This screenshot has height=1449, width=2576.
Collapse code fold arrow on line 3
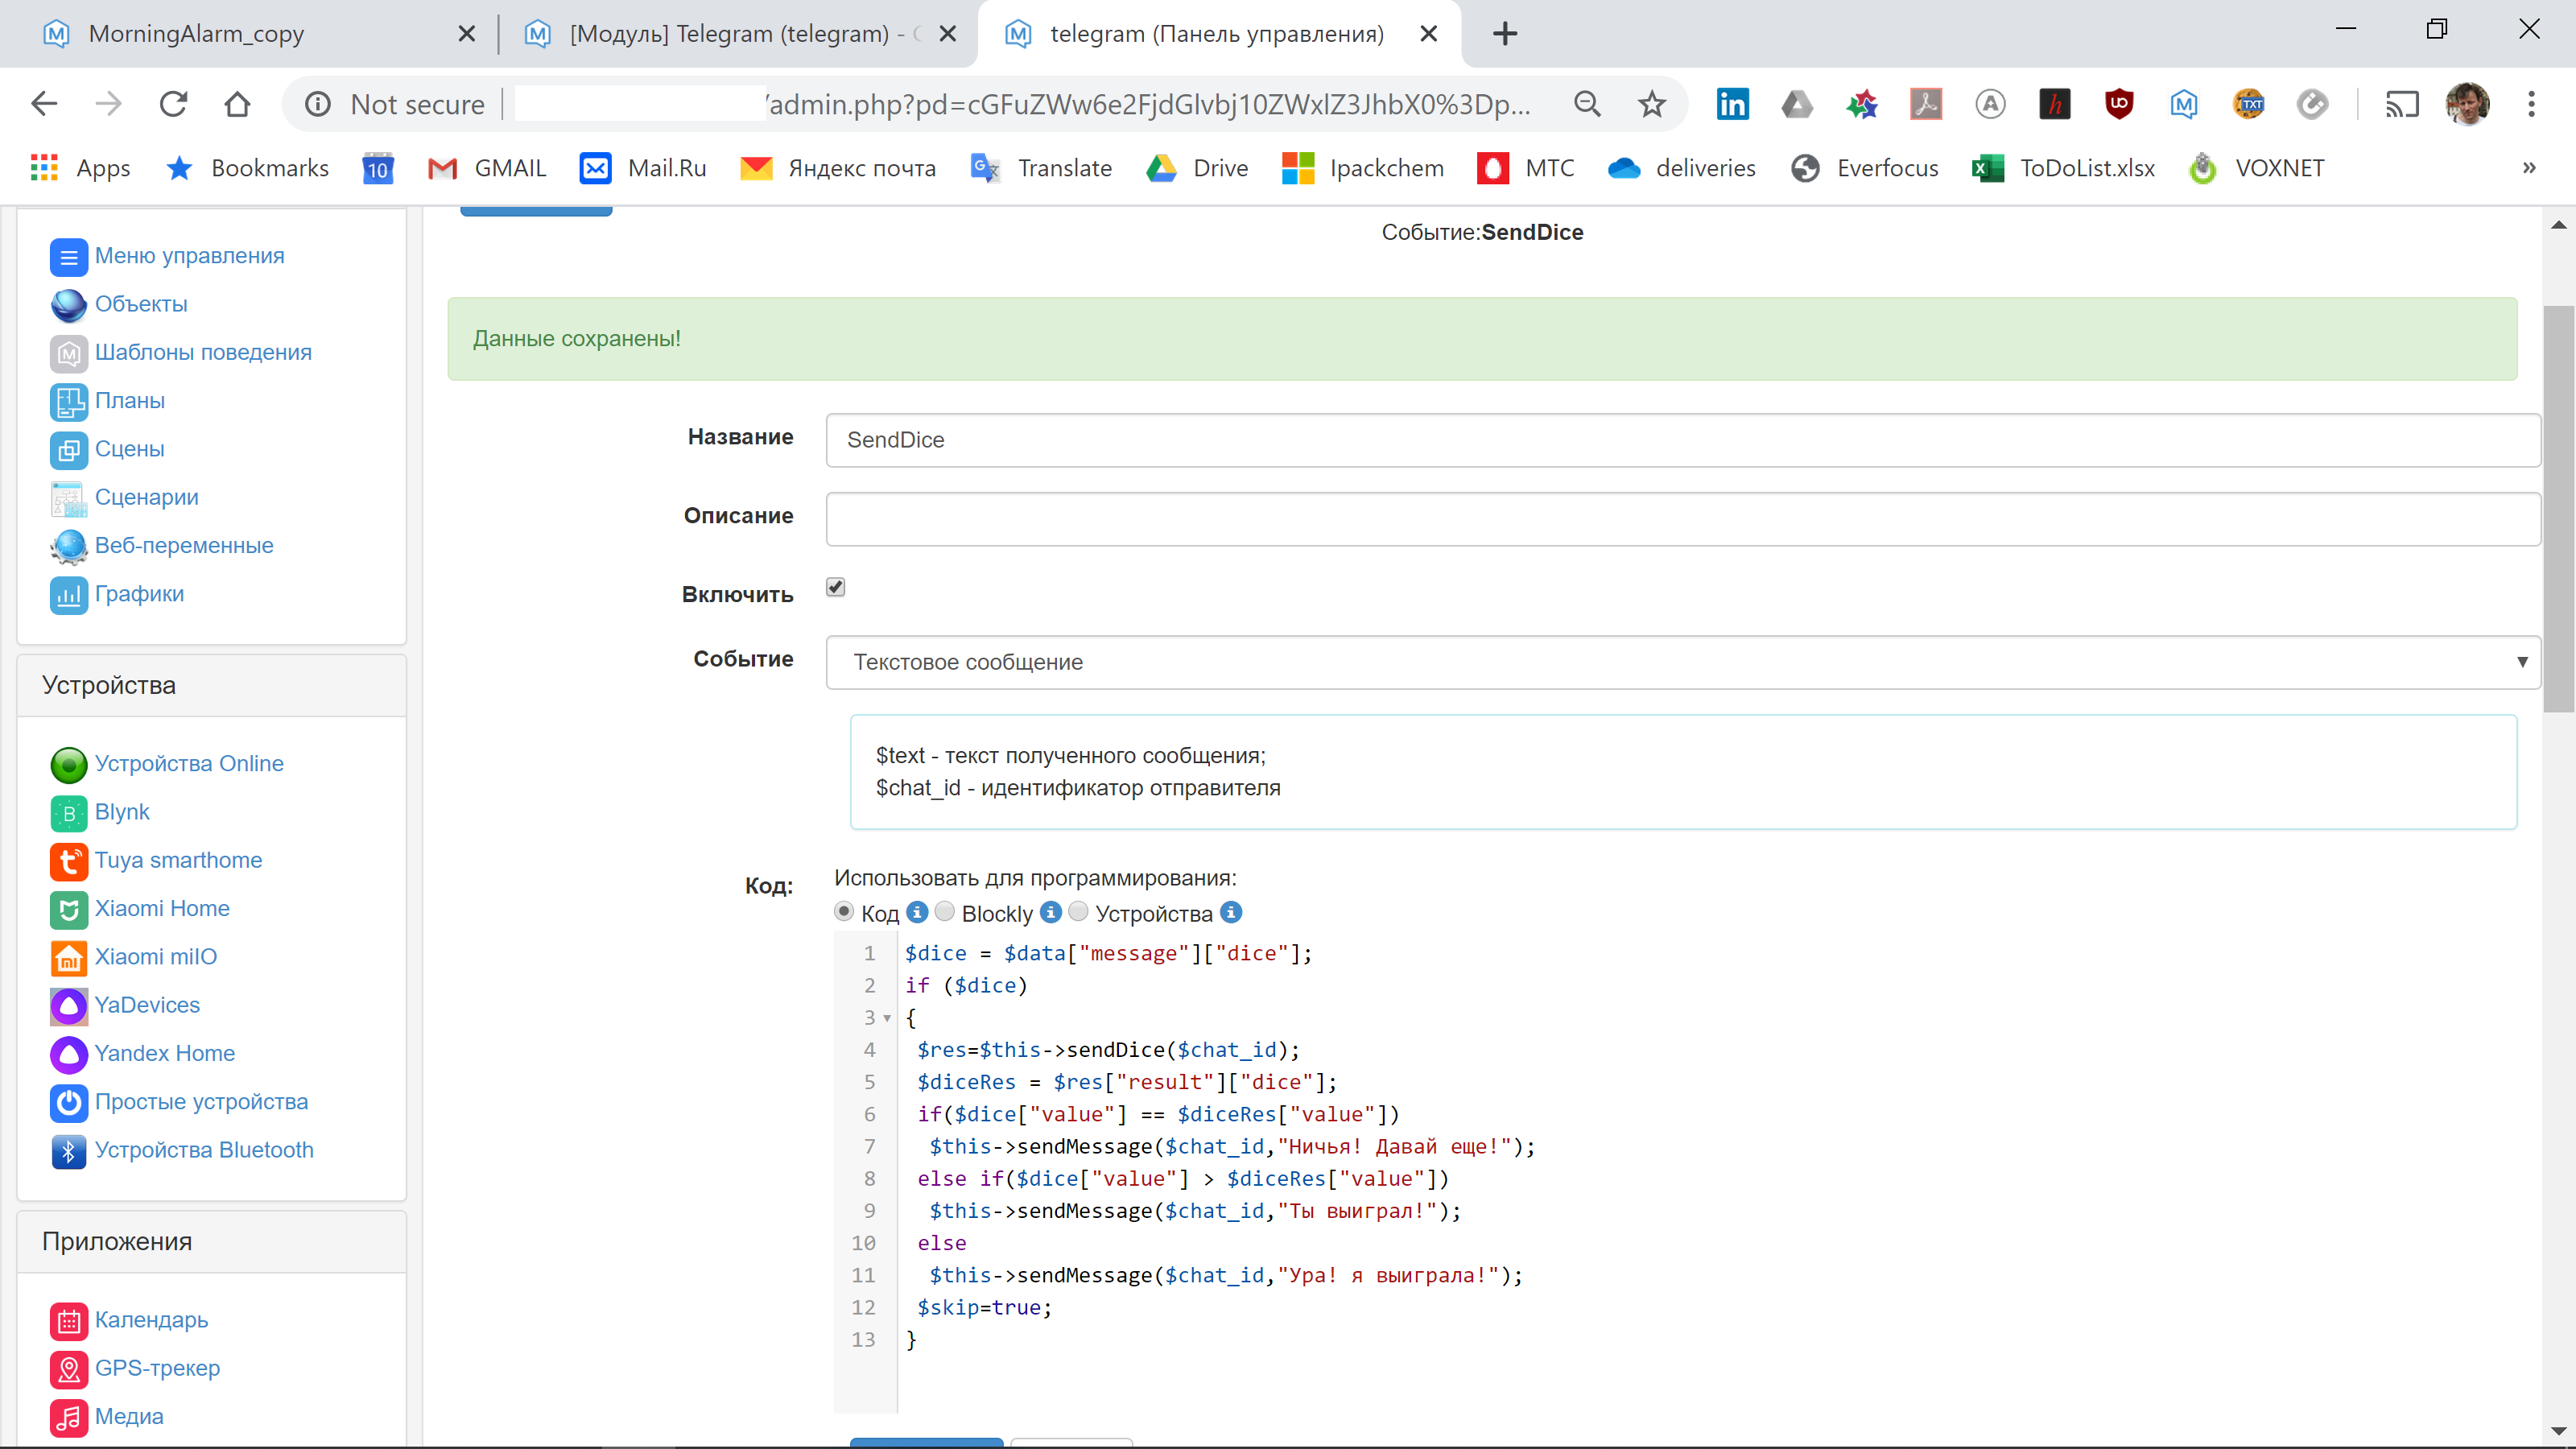pos(887,1018)
